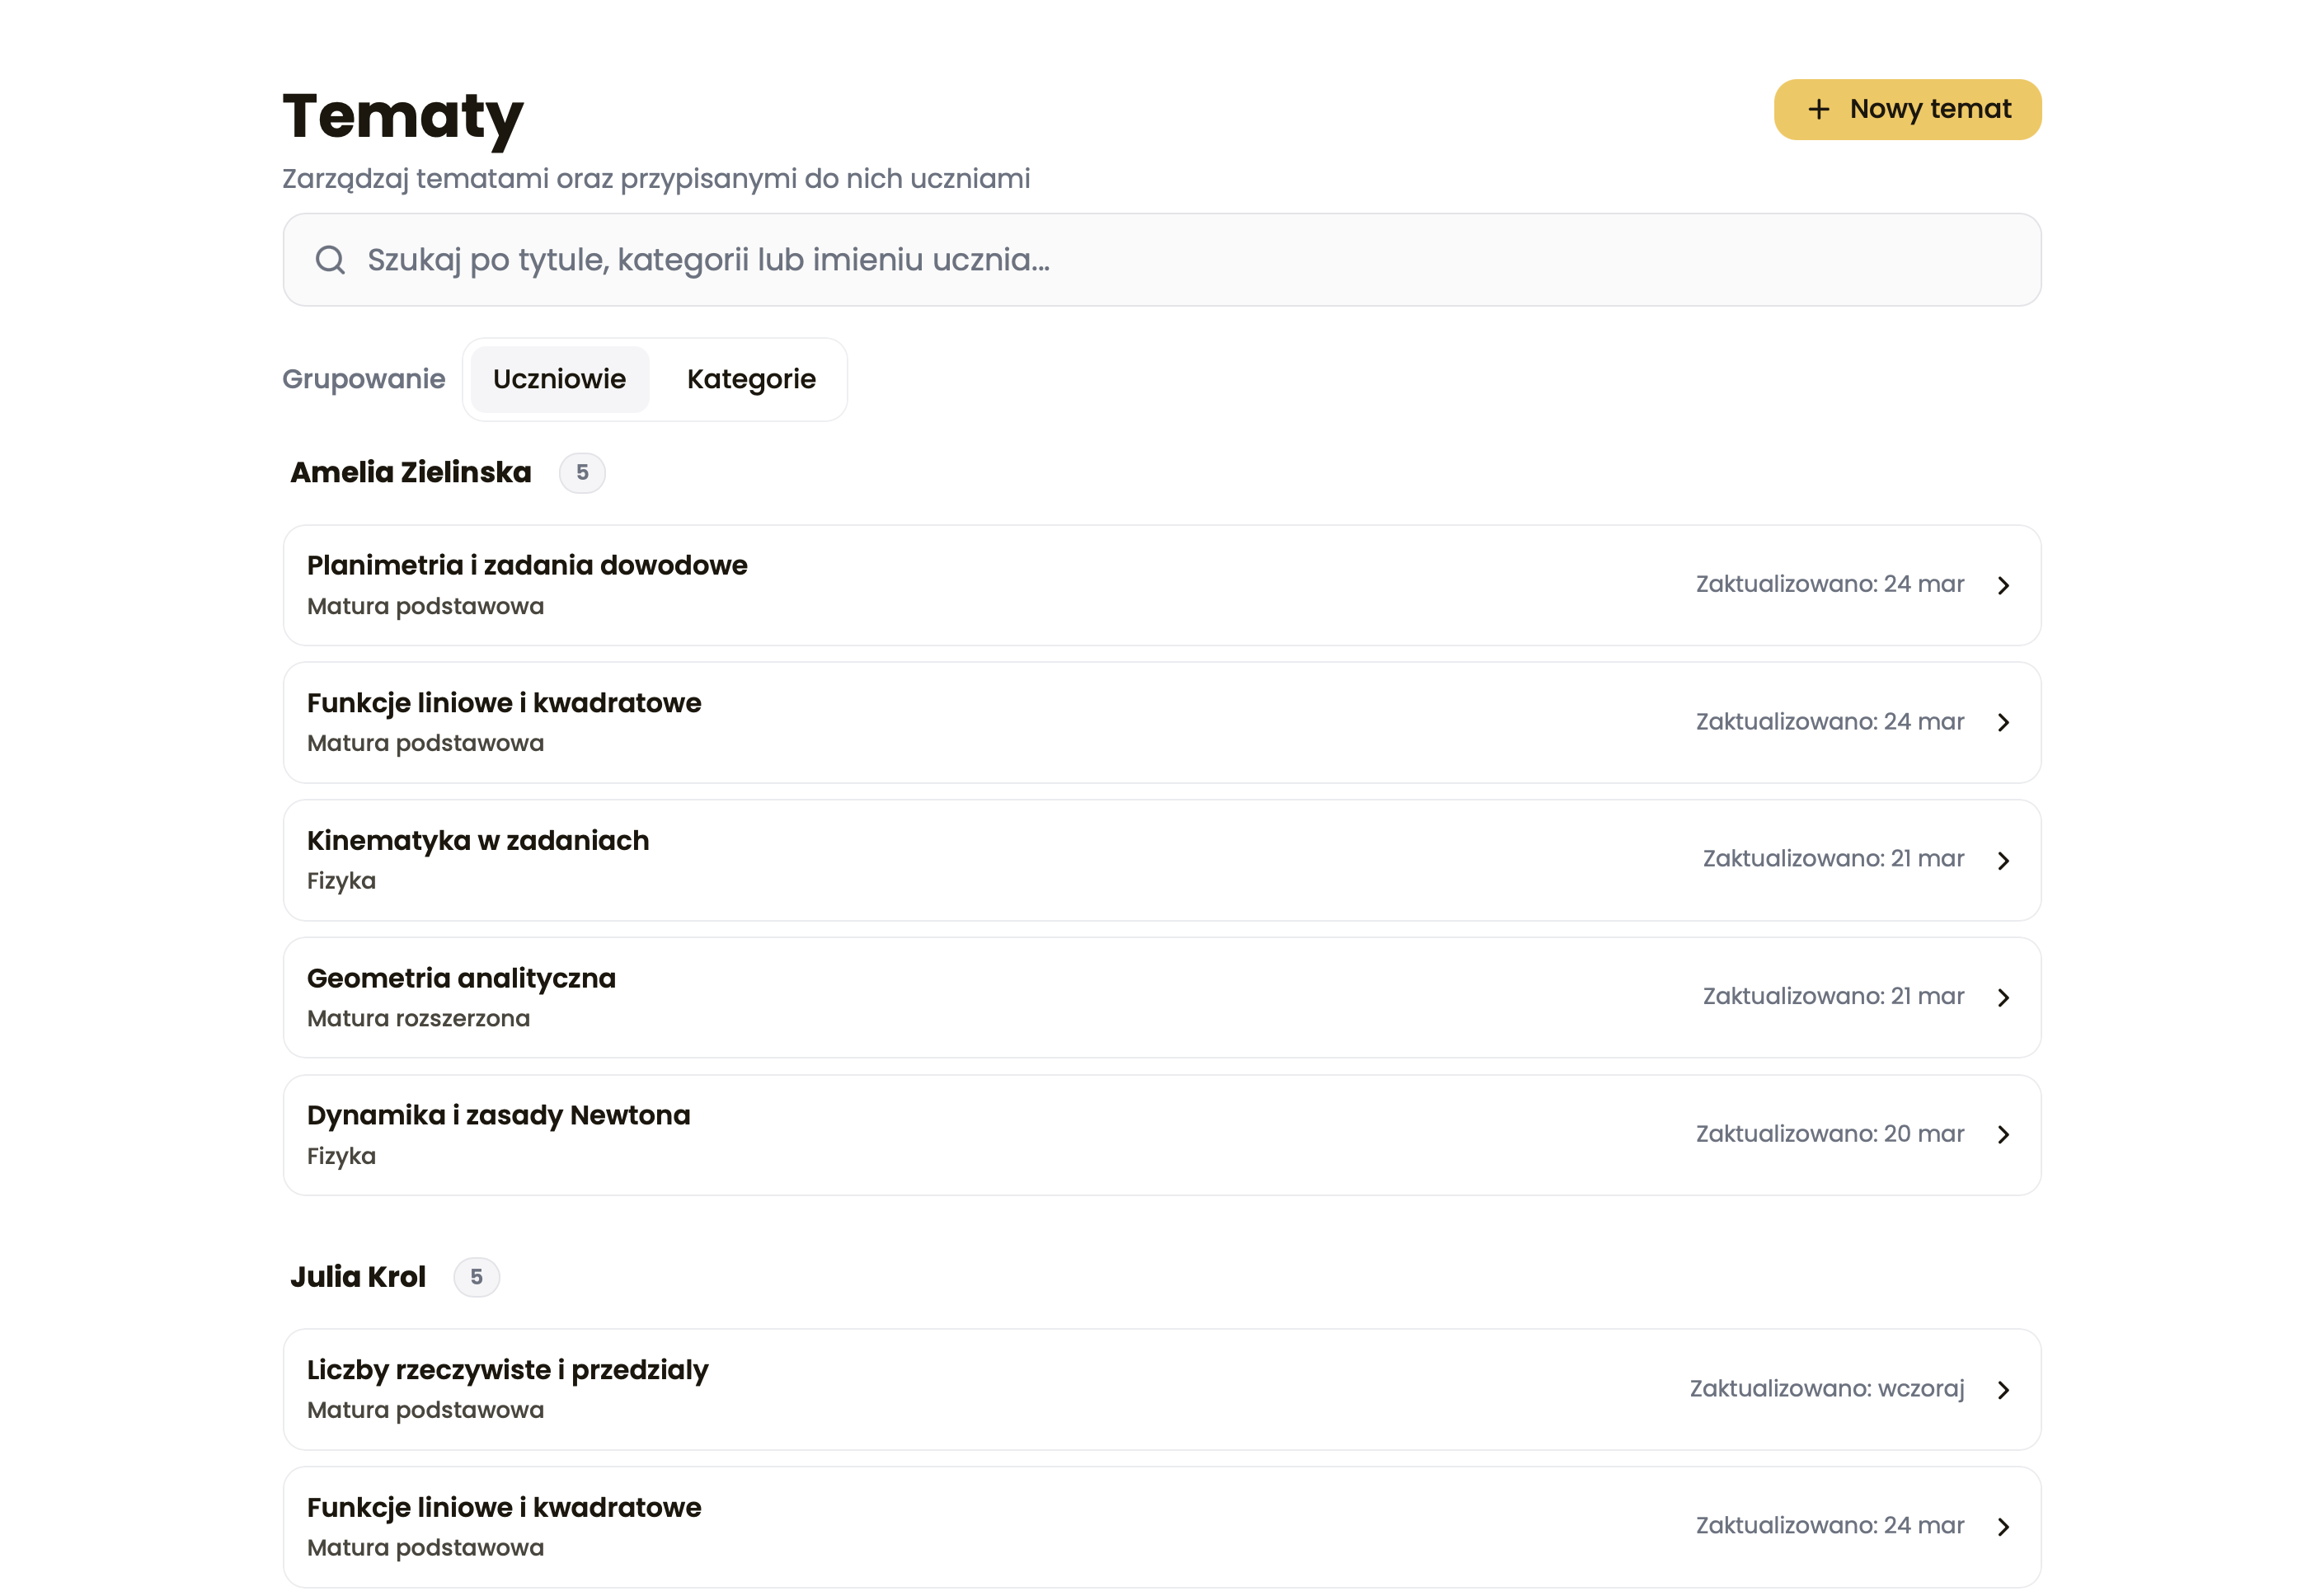Open Geometria analityczna via its chevron icon
Image resolution: width=2297 pixels, height=1596 pixels.
click(x=2003, y=997)
